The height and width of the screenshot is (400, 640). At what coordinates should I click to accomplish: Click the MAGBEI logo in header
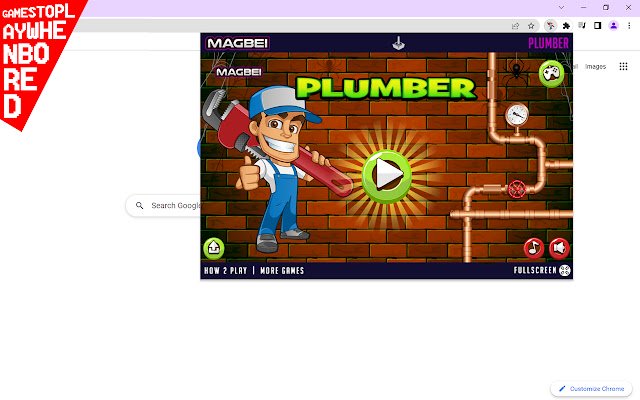click(x=238, y=43)
